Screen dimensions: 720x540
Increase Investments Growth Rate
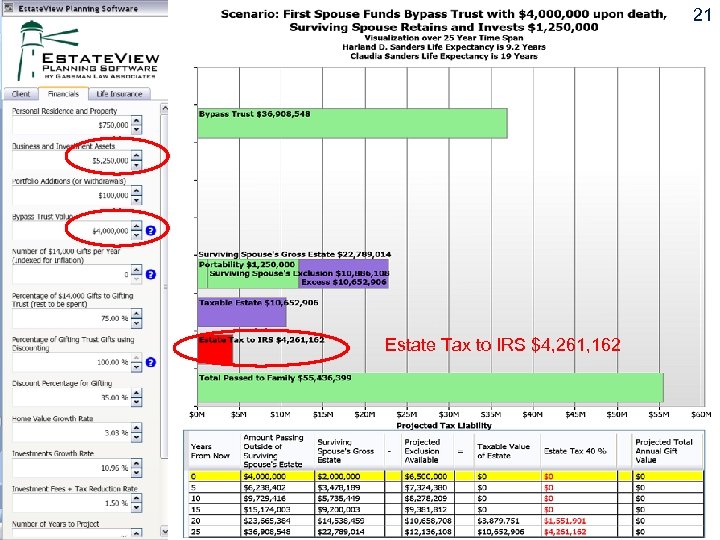click(x=136, y=463)
